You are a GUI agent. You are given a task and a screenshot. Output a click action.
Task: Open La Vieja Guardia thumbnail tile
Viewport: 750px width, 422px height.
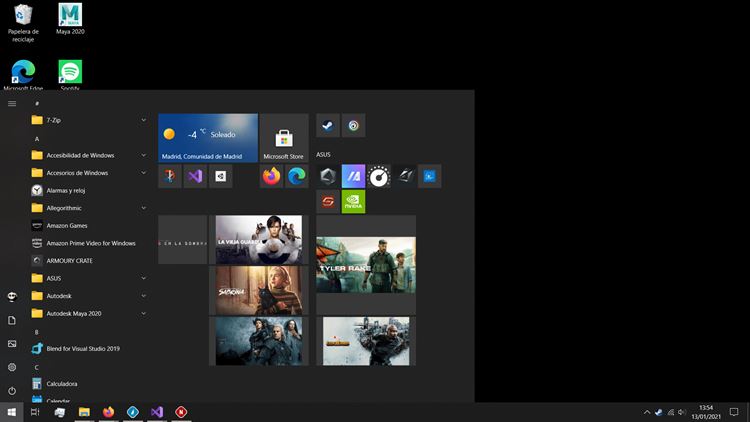click(259, 239)
